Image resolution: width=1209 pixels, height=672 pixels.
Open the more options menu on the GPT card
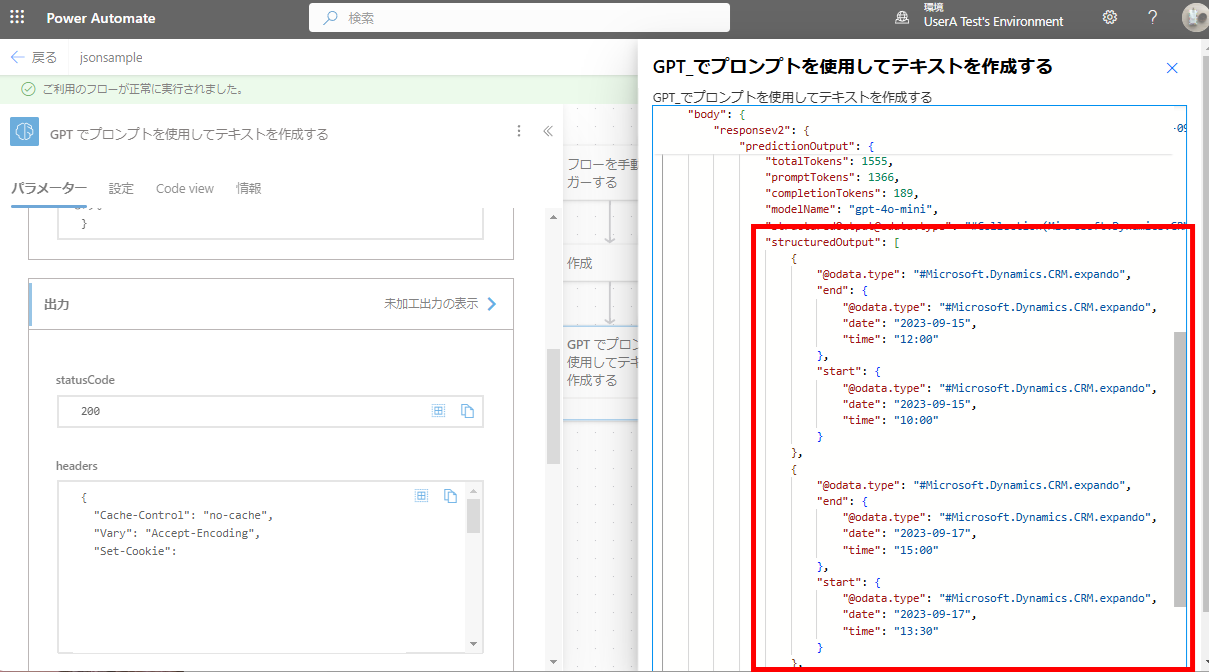click(x=518, y=130)
